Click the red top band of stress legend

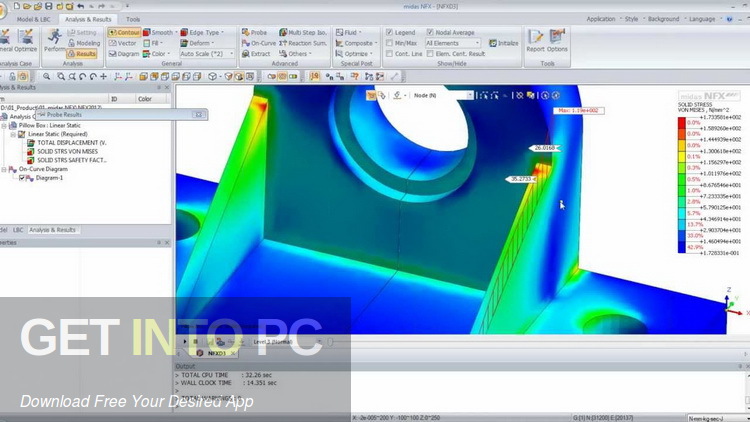pyautogui.click(x=682, y=122)
